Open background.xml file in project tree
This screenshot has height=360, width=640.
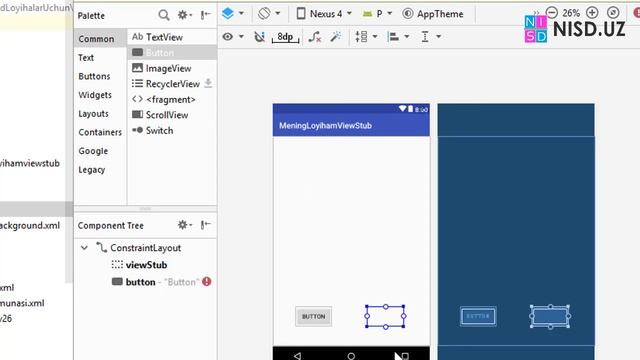pyautogui.click(x=30, y=225)
